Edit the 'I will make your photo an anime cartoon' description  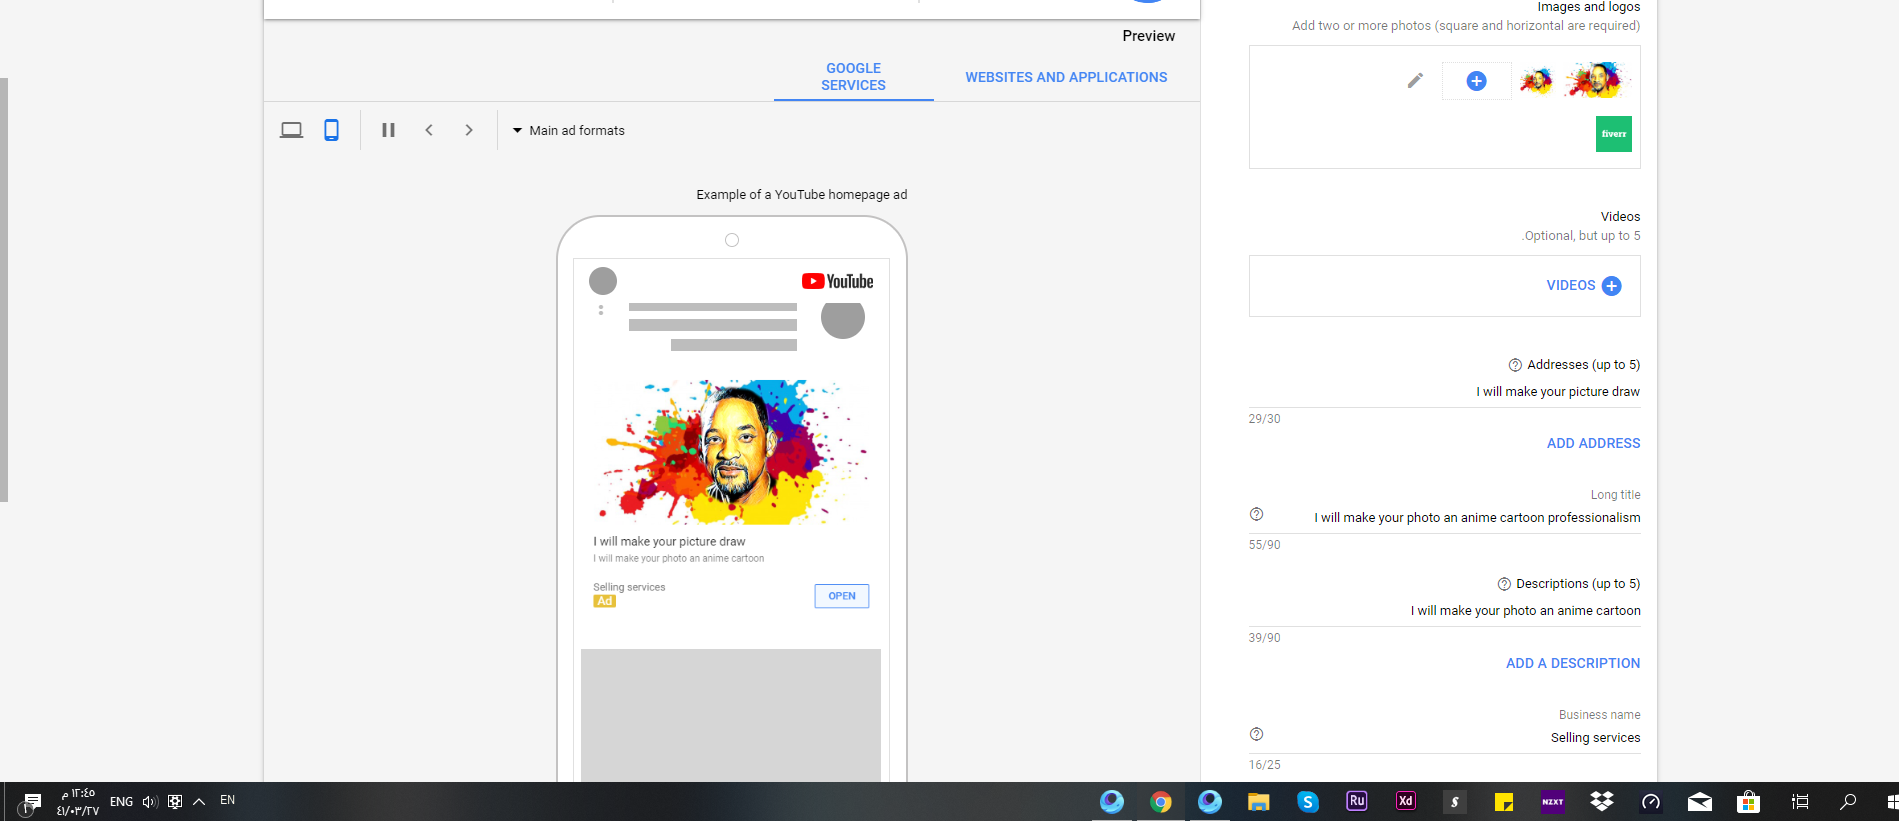[x=1444, y=611]
